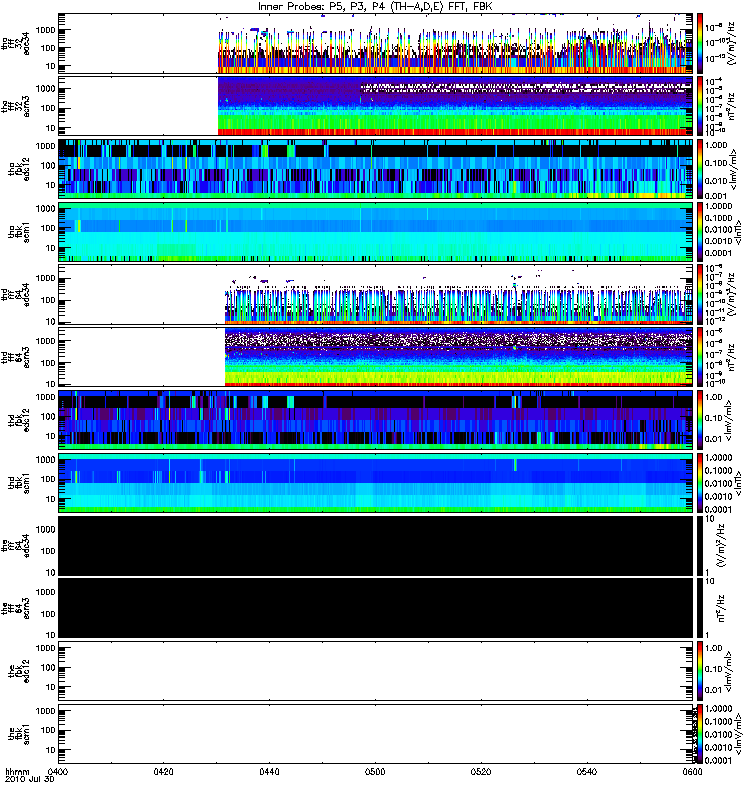Click the empty the fbk scm1 panel

(x=376, y=734)
